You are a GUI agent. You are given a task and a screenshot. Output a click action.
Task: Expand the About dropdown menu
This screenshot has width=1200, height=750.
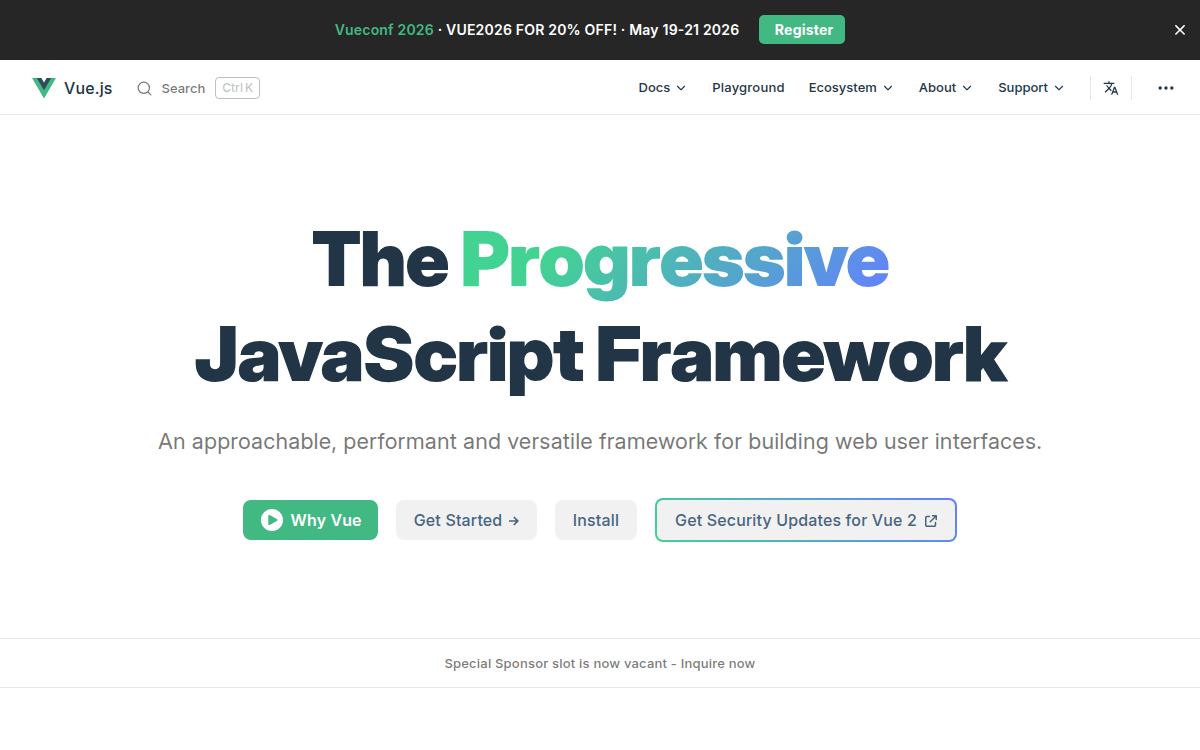(x=945, y=88)
